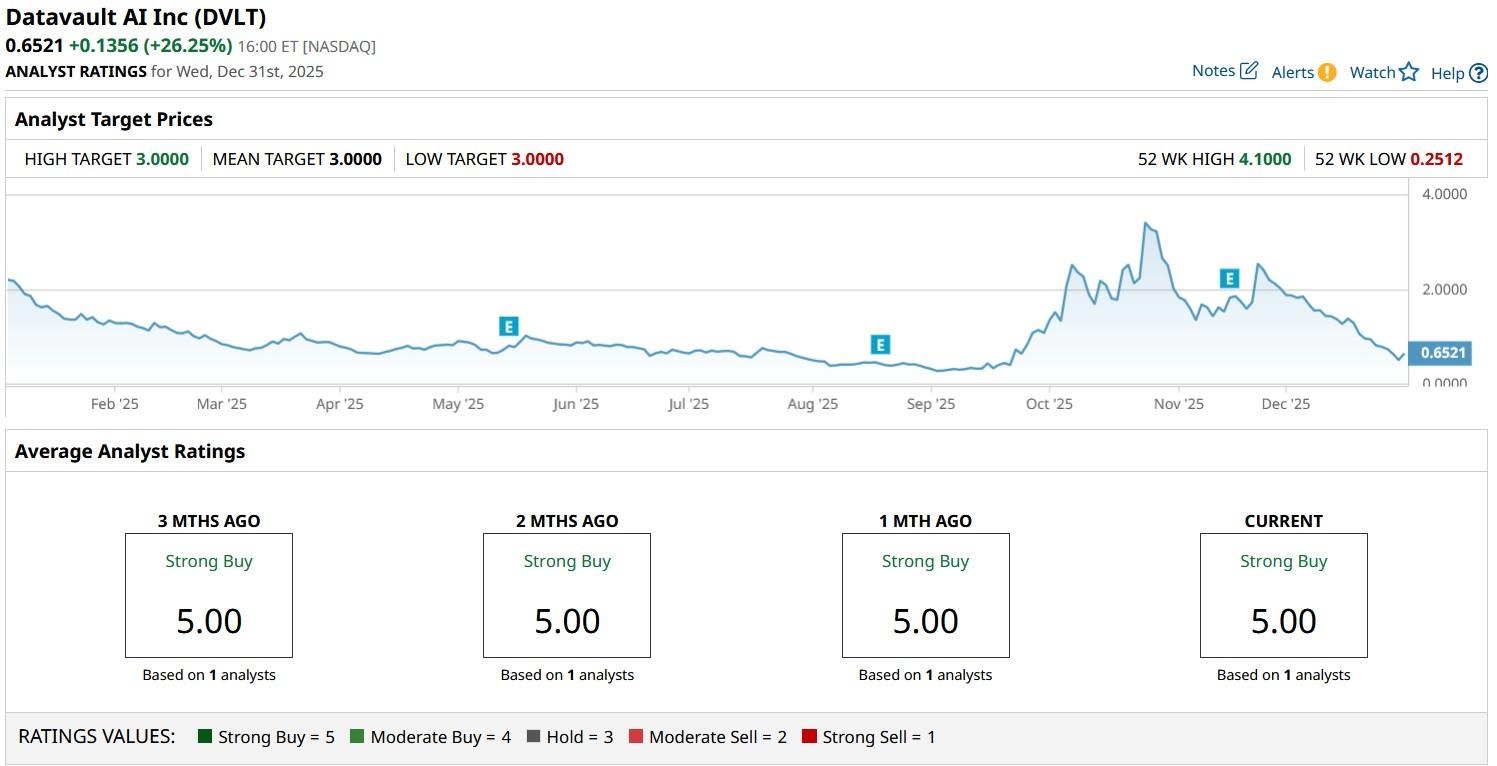Screen dimensions: 1497x766
Task: Click the Moderate Buy green swatch
Action: point(357,737)
